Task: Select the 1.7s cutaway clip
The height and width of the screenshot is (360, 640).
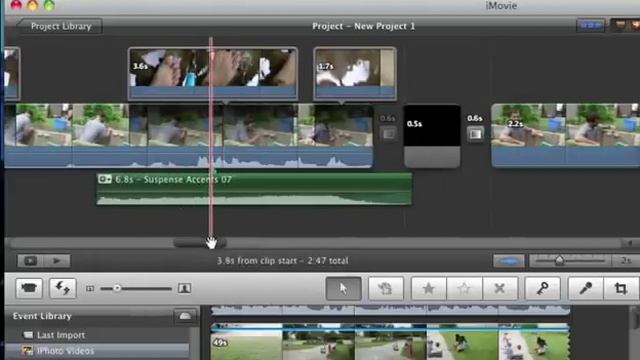Action: (355, 73)
